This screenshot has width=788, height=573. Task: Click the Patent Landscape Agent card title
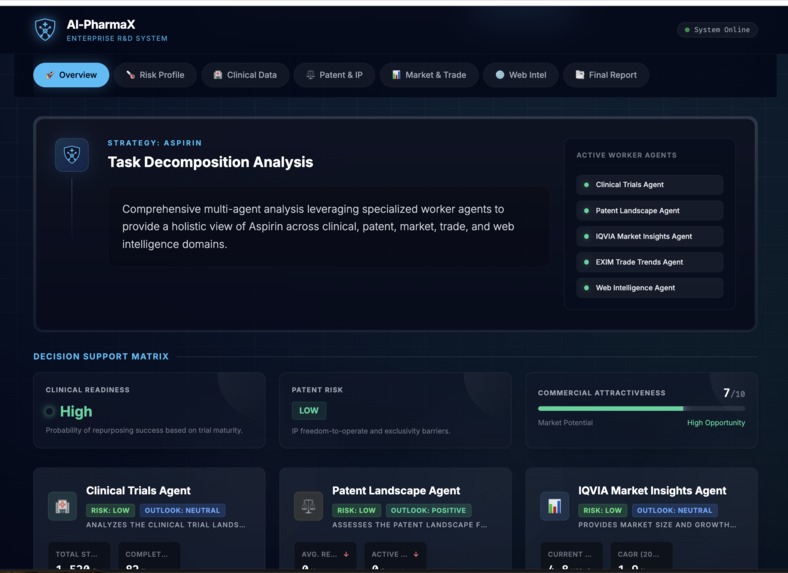(x=396, y=491)
